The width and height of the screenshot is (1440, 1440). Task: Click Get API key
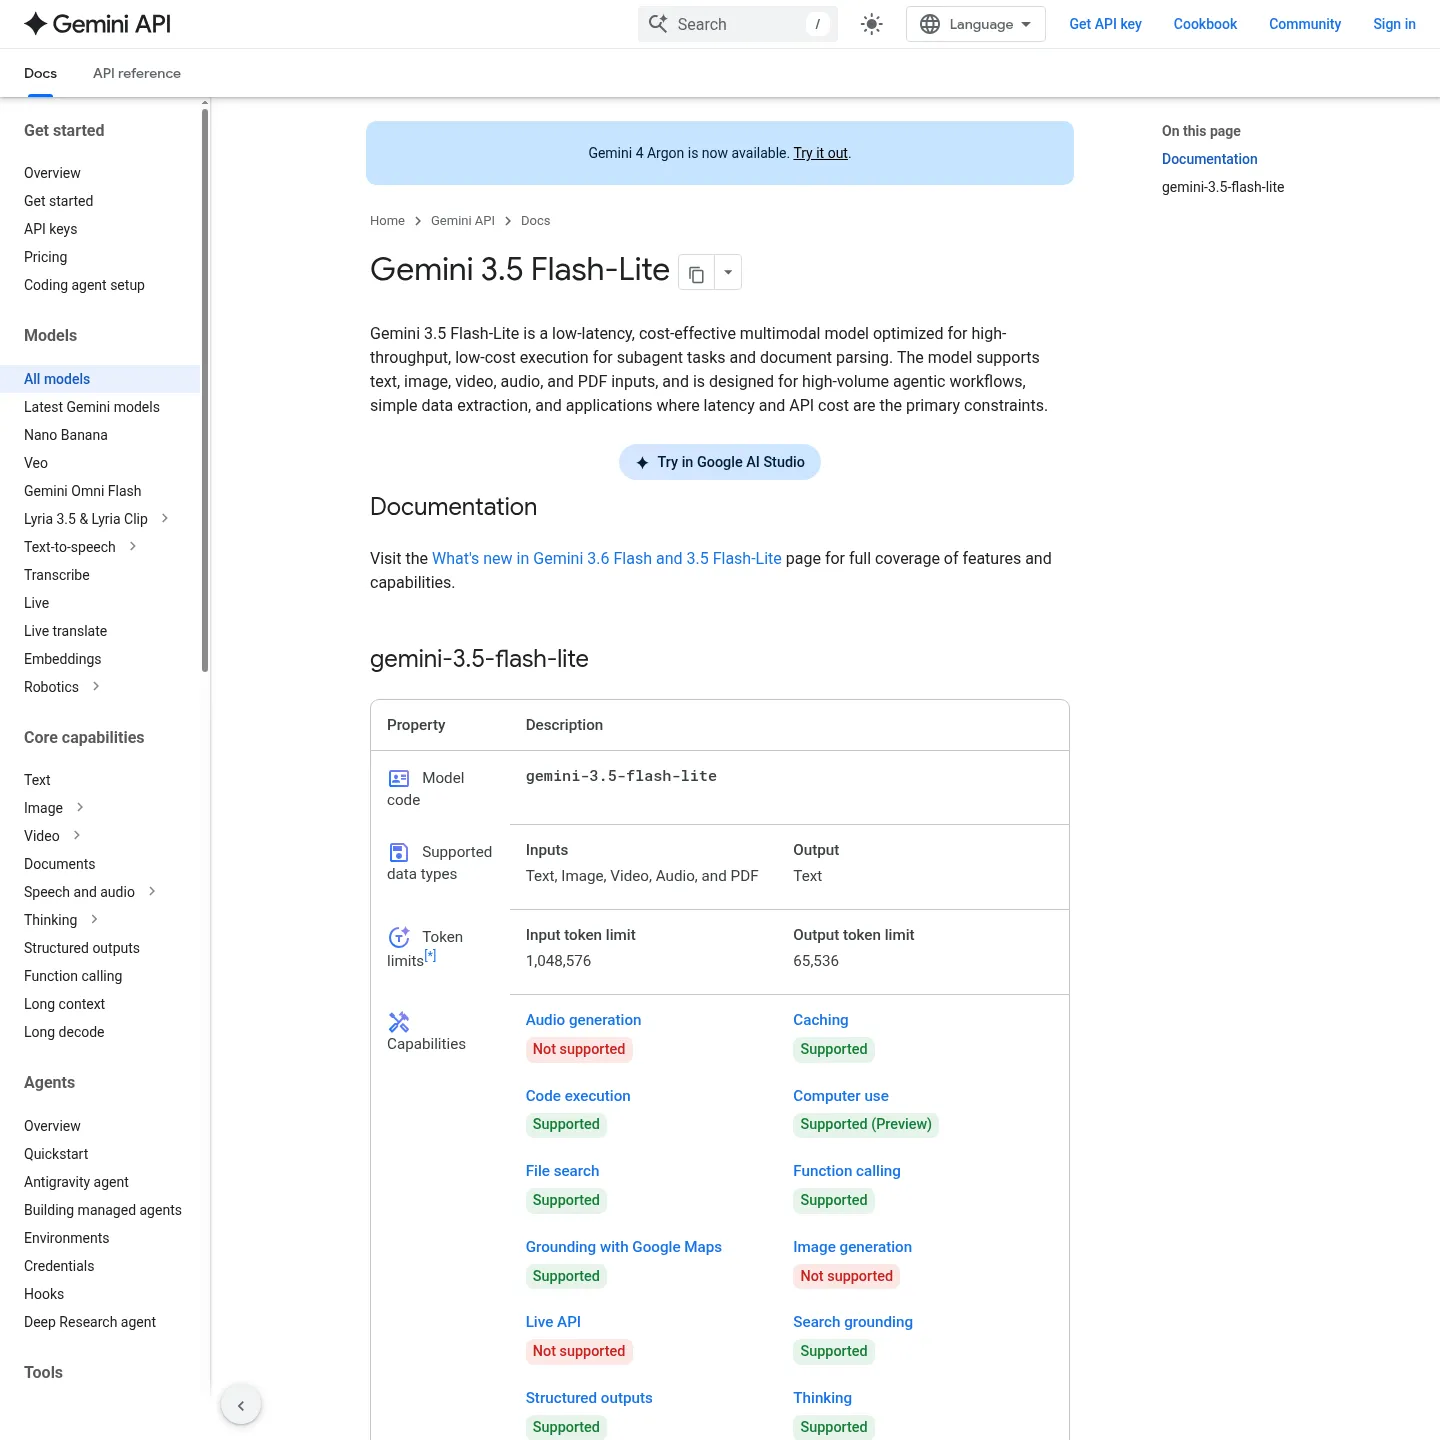click(x=1105, y=24)
